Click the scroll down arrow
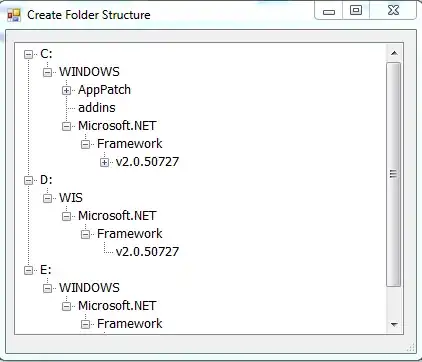The image size is (422, 362). click(394, 324)
